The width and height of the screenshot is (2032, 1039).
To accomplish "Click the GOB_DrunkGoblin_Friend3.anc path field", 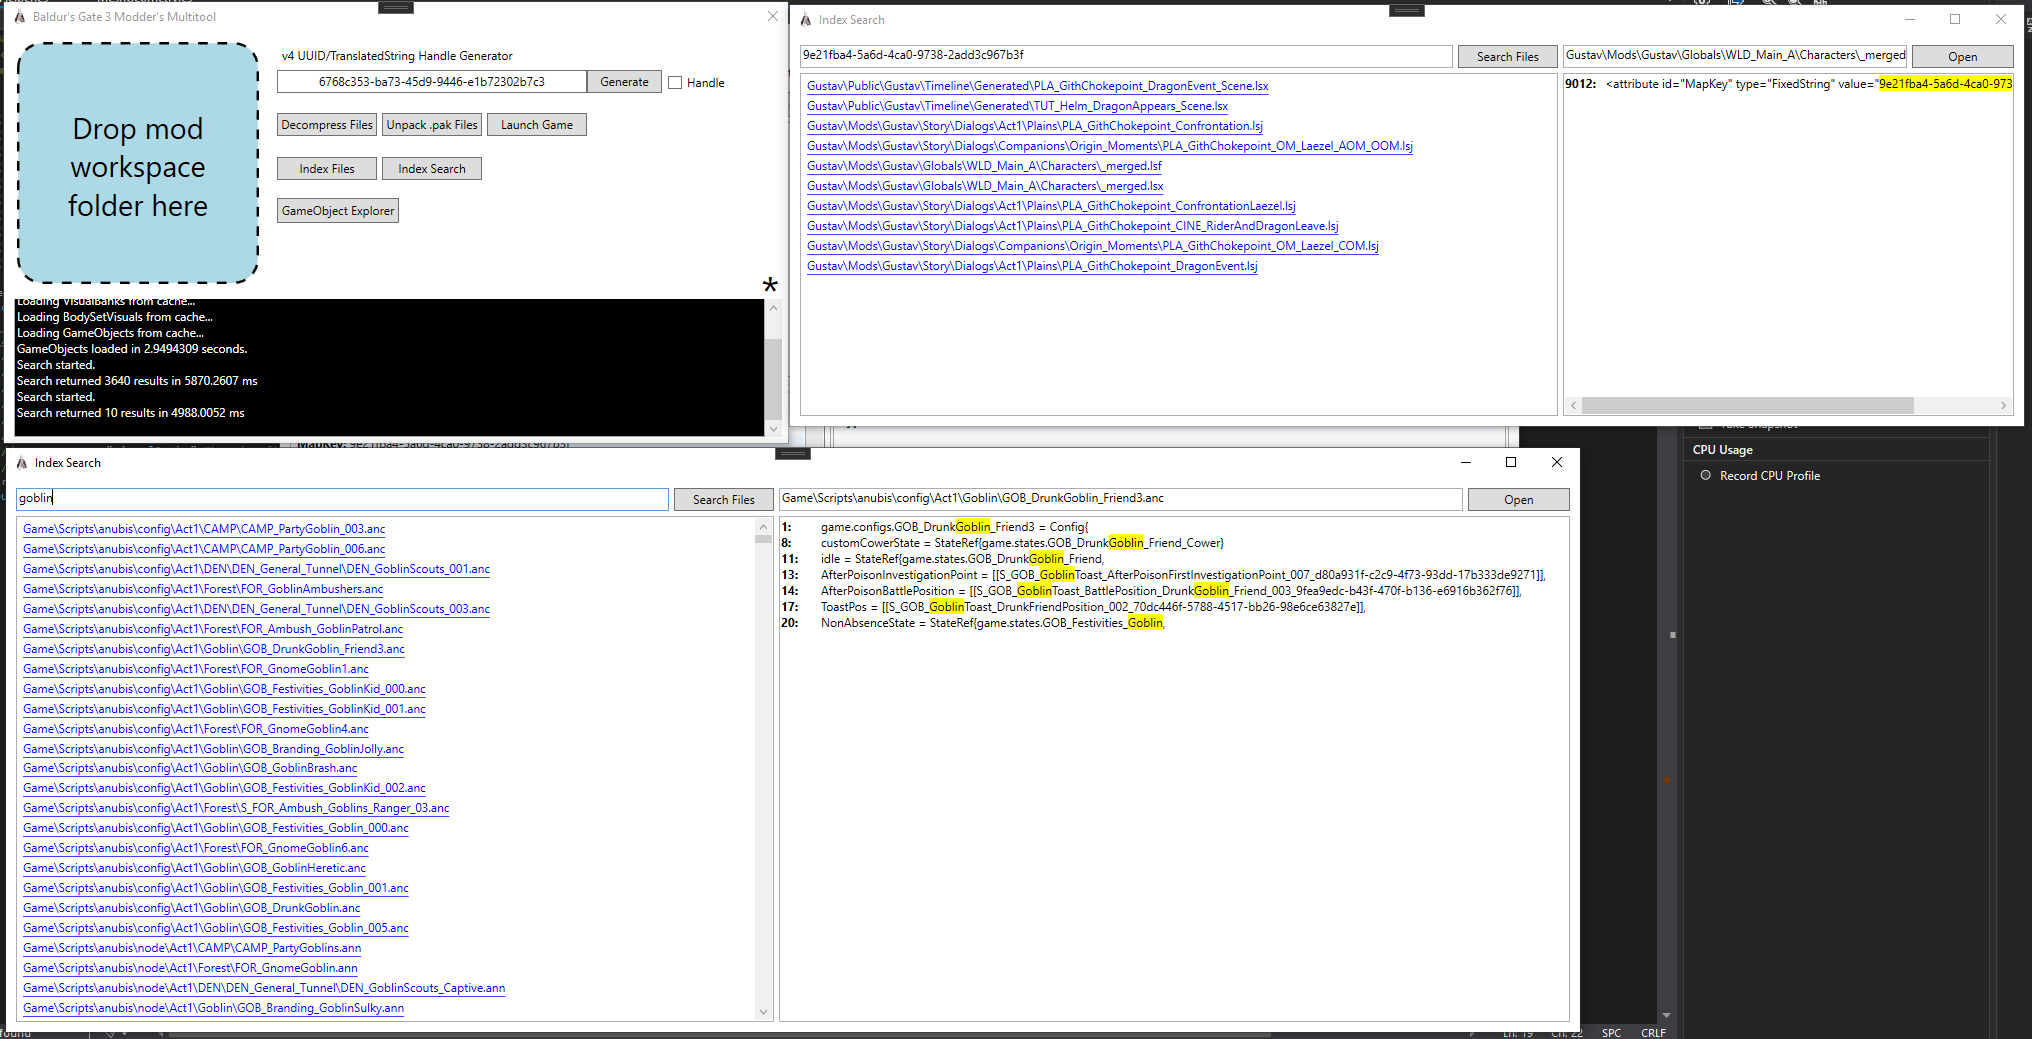I will (x=1120, y=499).
